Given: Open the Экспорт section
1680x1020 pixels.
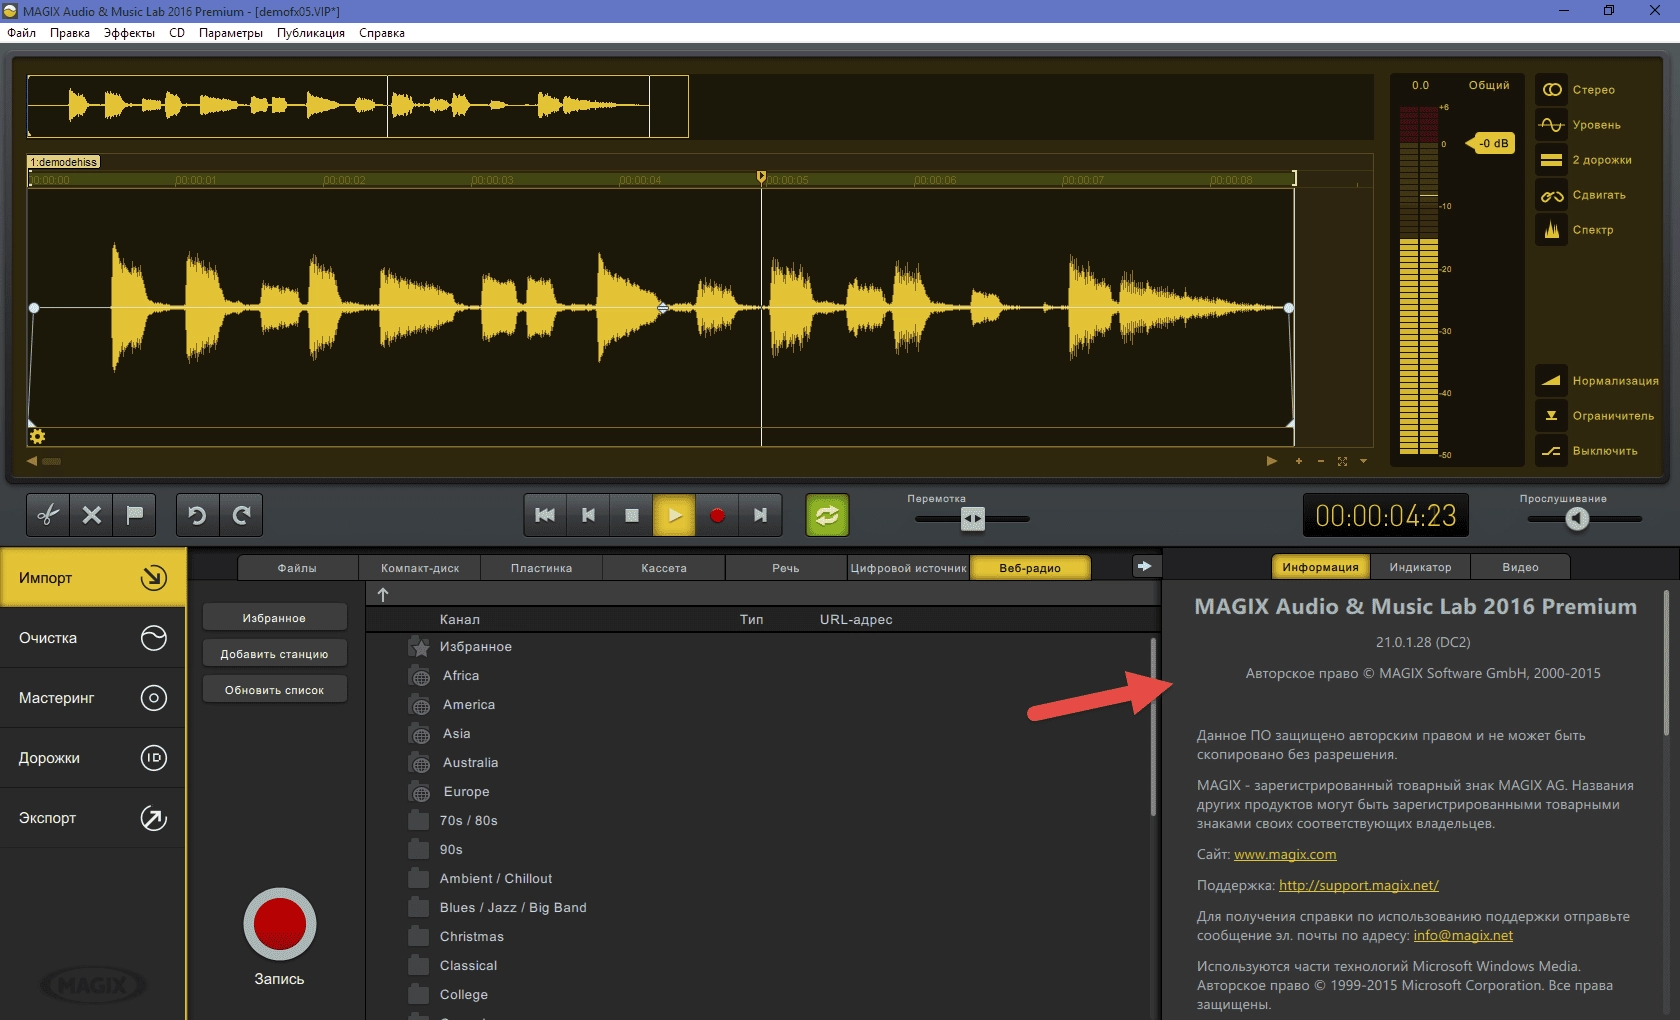Looking at the screenshot, I should [93, 818].
